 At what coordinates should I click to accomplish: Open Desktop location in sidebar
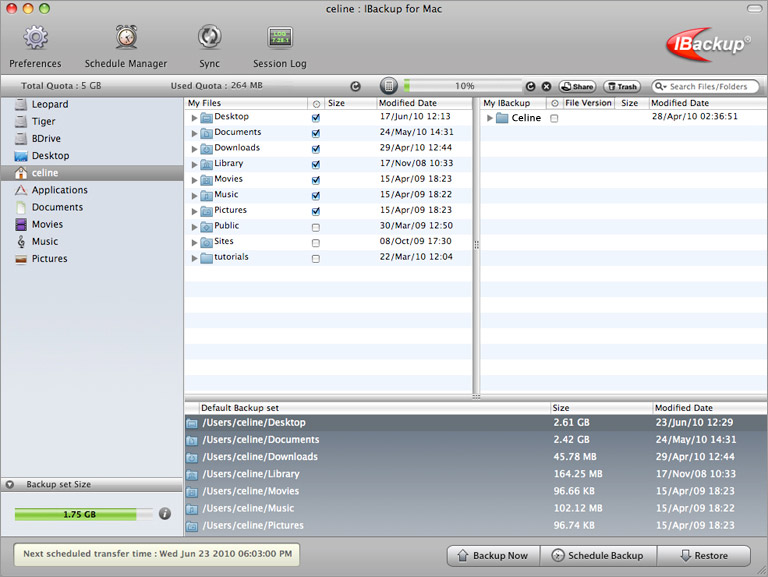click(92, 156)
